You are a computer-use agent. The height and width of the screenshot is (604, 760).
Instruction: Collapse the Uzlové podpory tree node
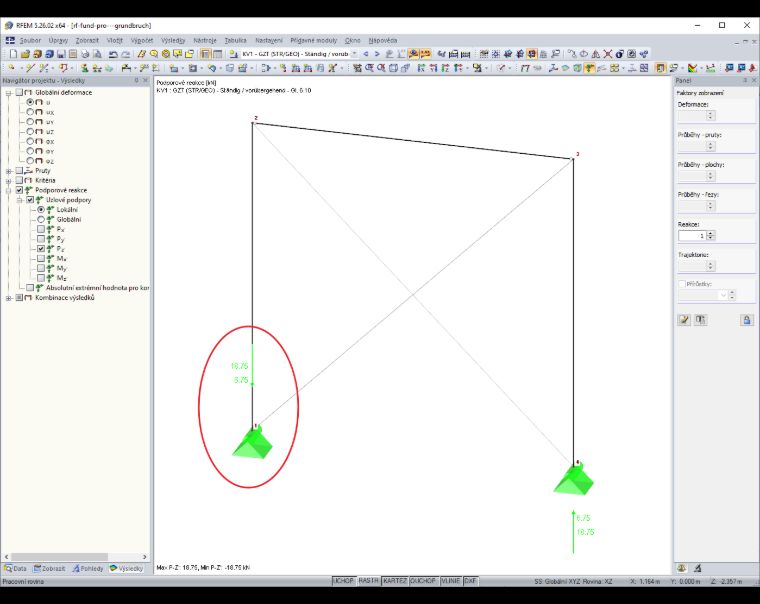(19, 200)
